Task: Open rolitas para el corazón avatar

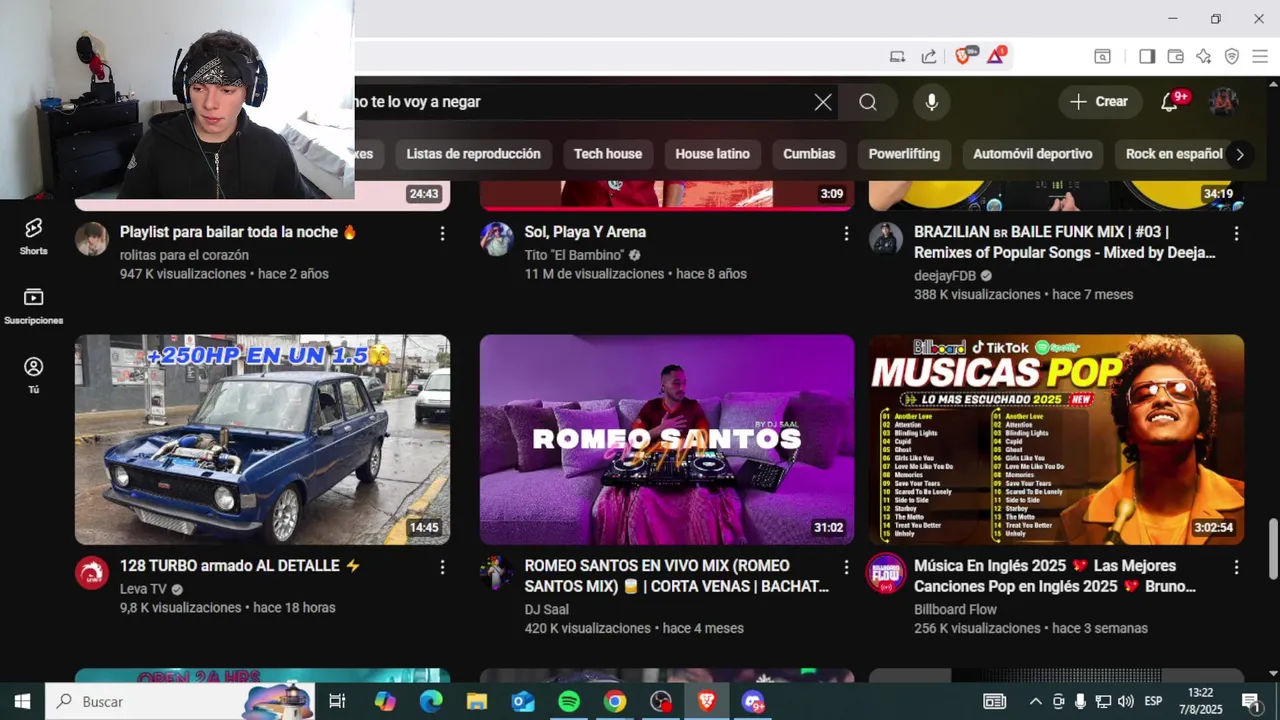Action: tap(92, 239)
